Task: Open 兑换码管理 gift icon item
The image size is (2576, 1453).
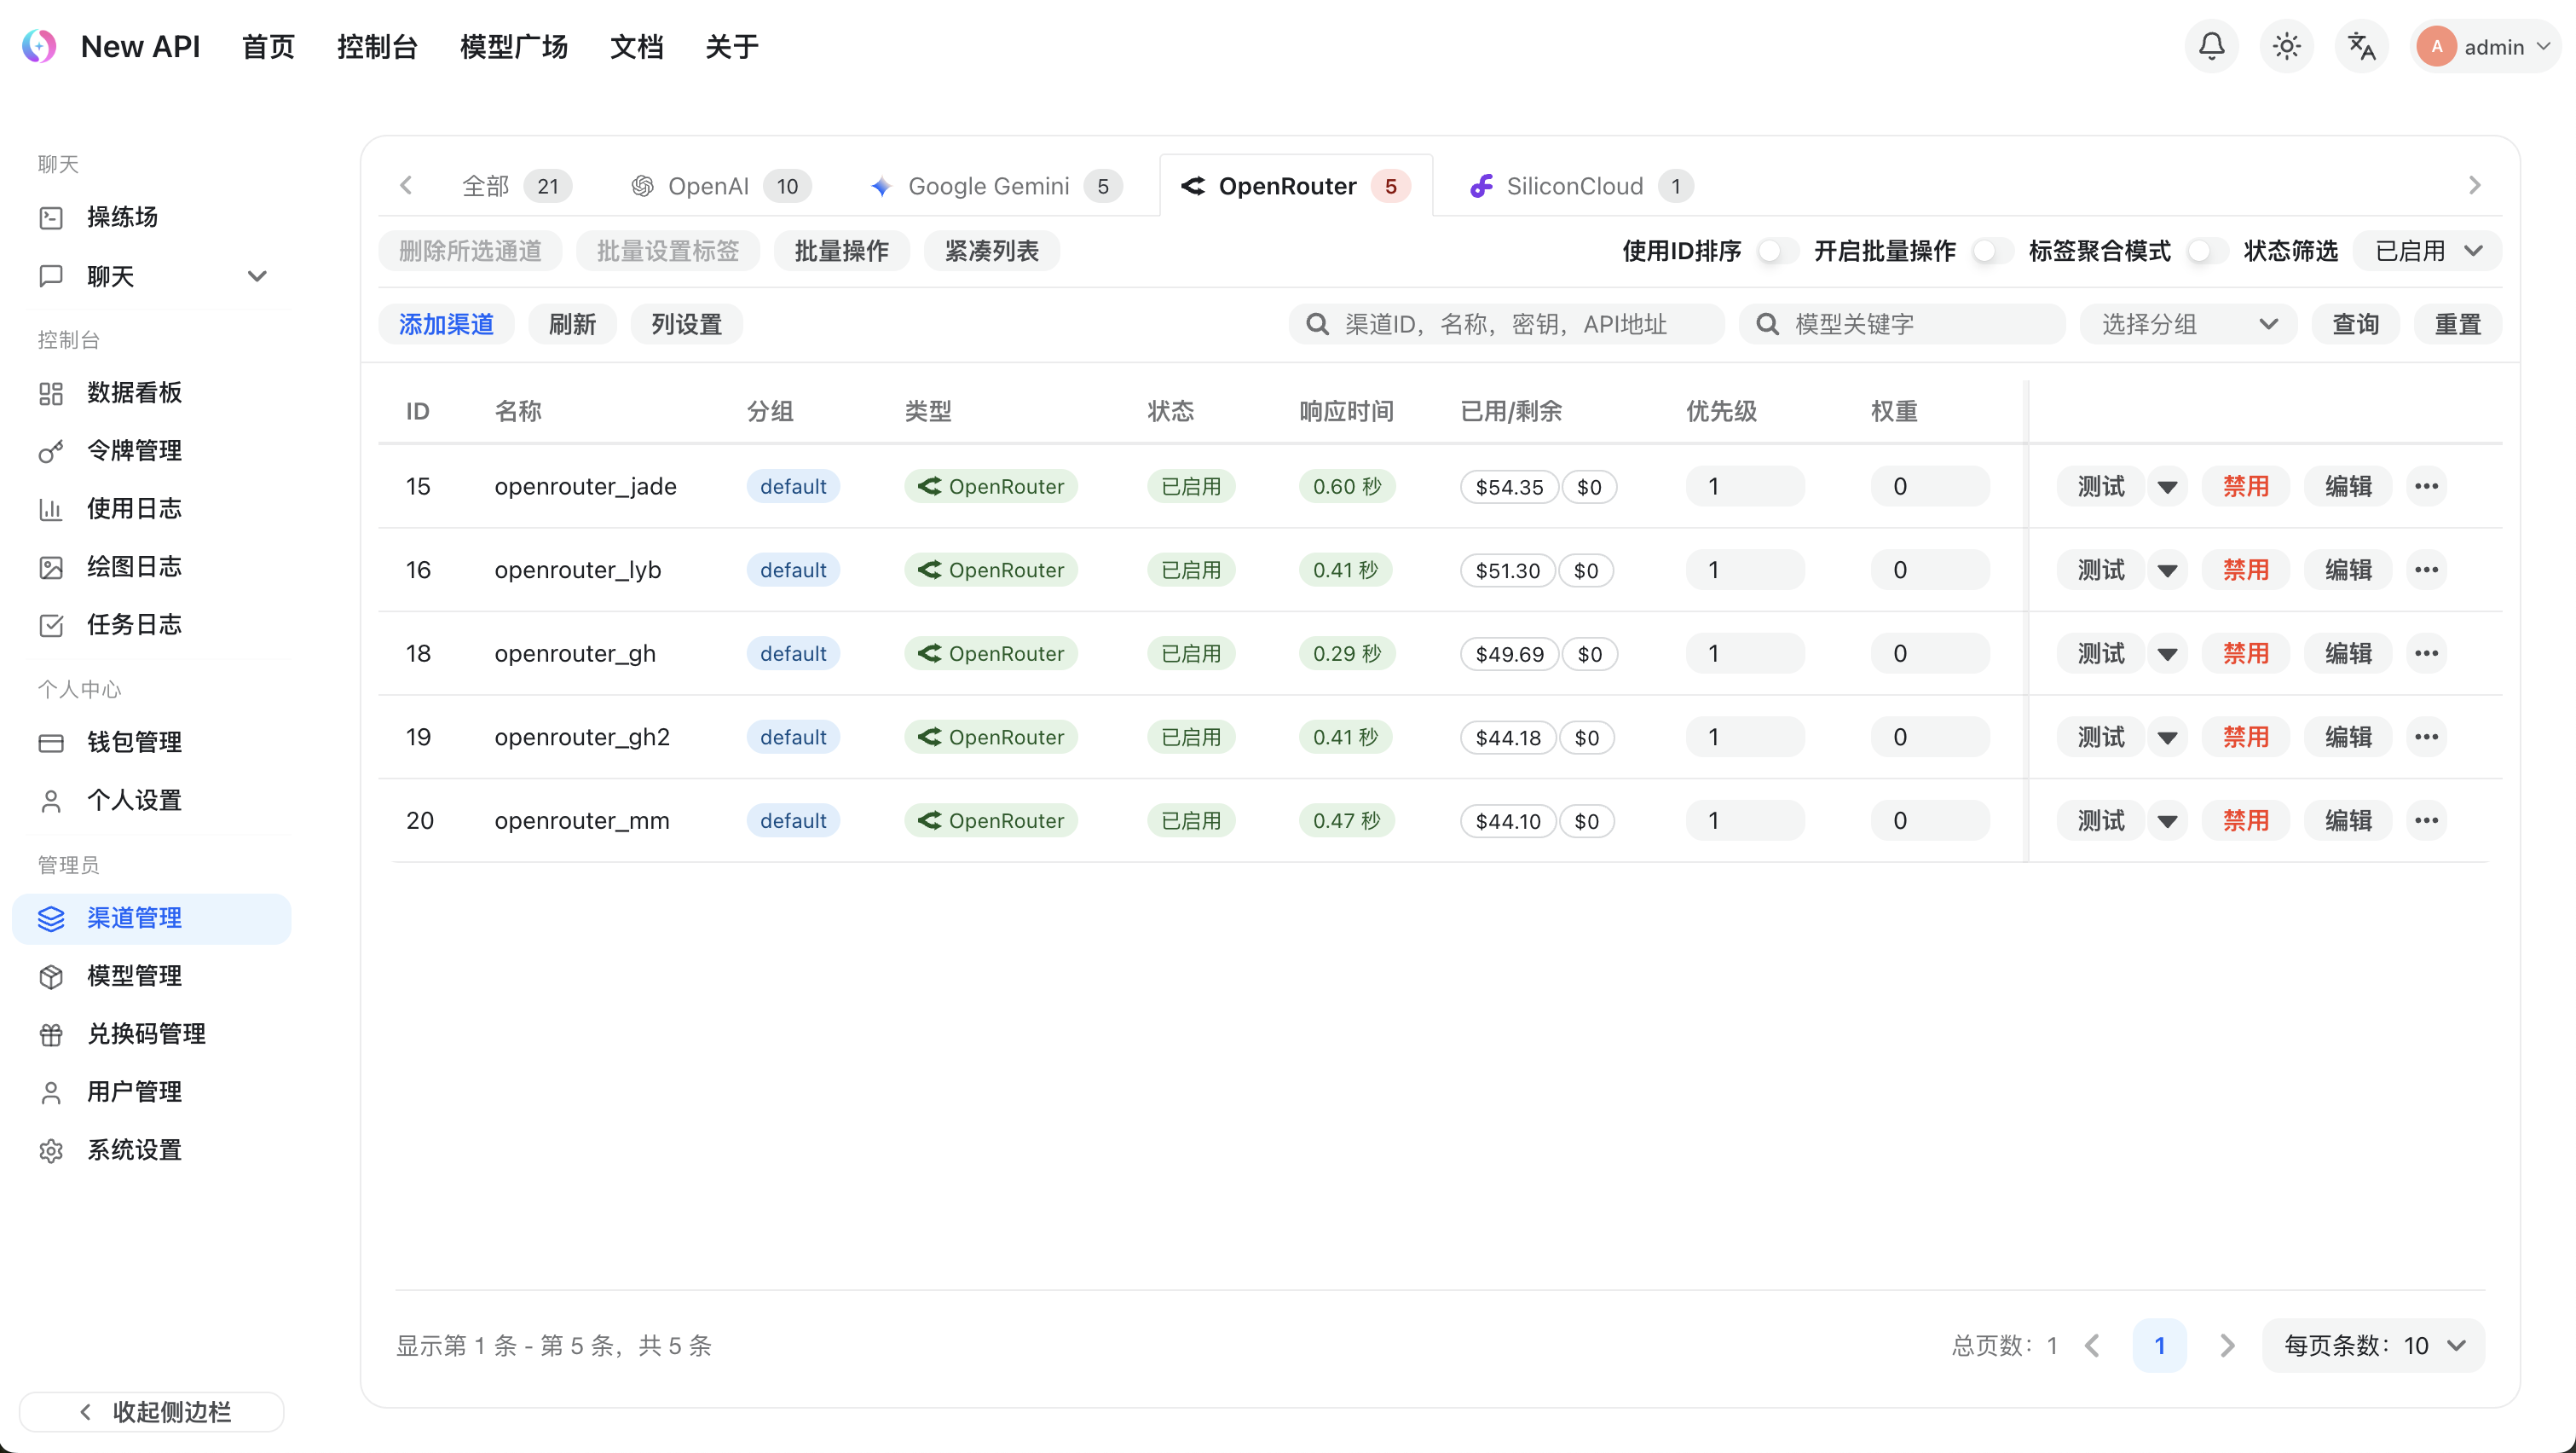Action: click(x=51, y=1034)
